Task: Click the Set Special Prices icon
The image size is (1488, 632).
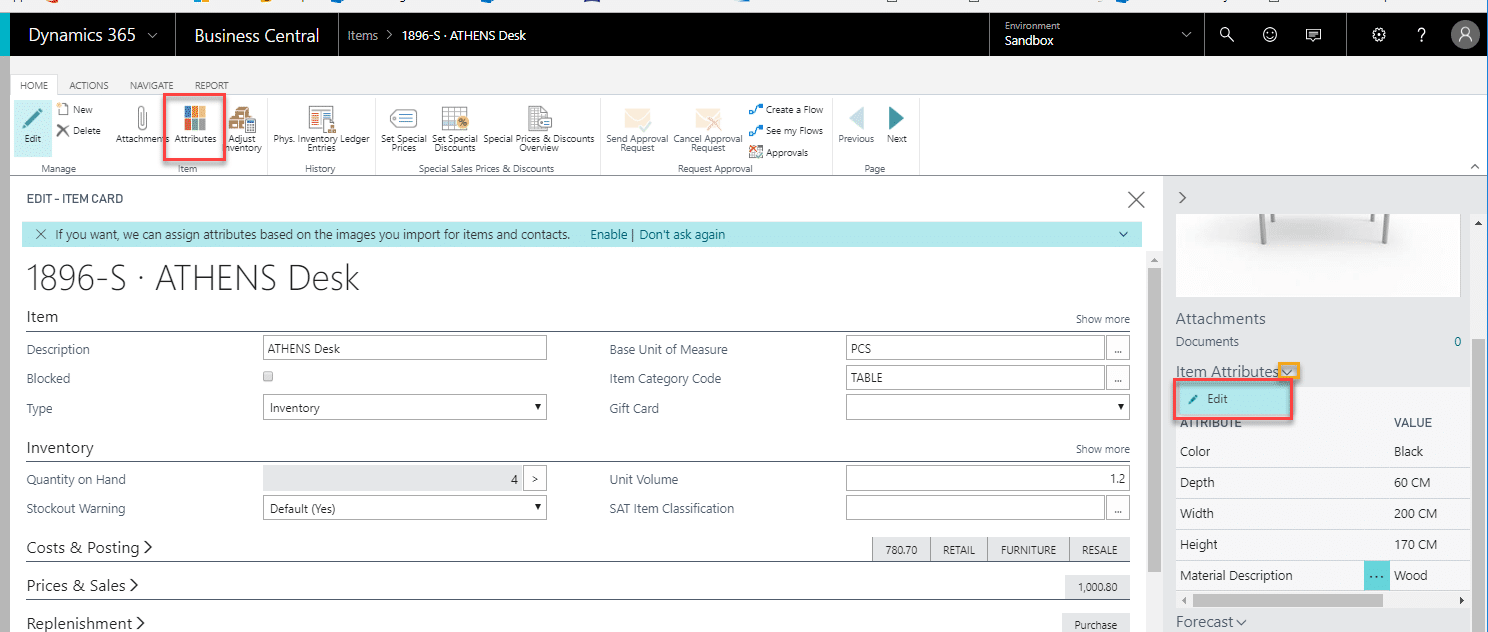Action: point(403,127)
